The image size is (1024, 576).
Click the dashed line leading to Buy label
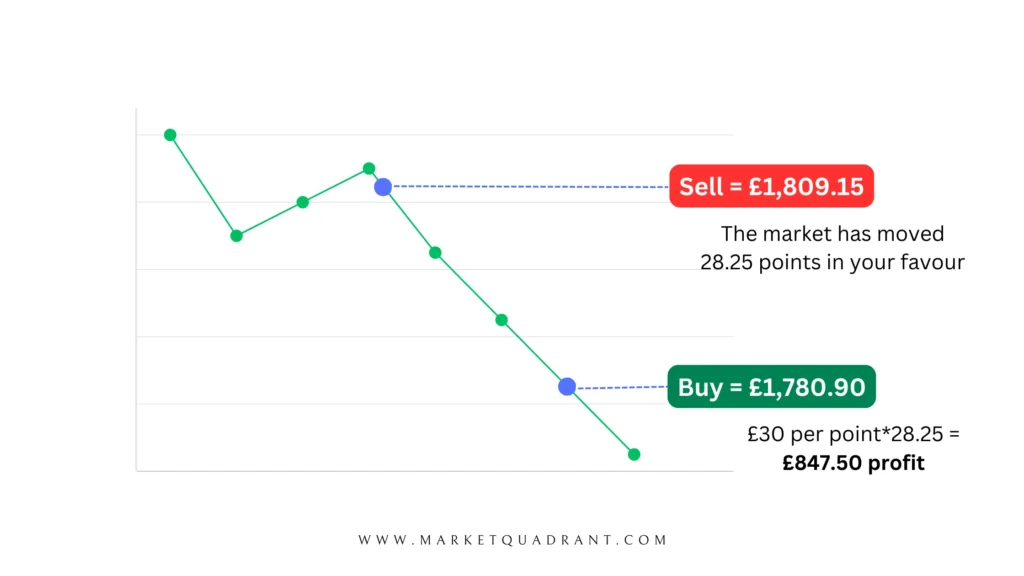click(x=622, y=387)
